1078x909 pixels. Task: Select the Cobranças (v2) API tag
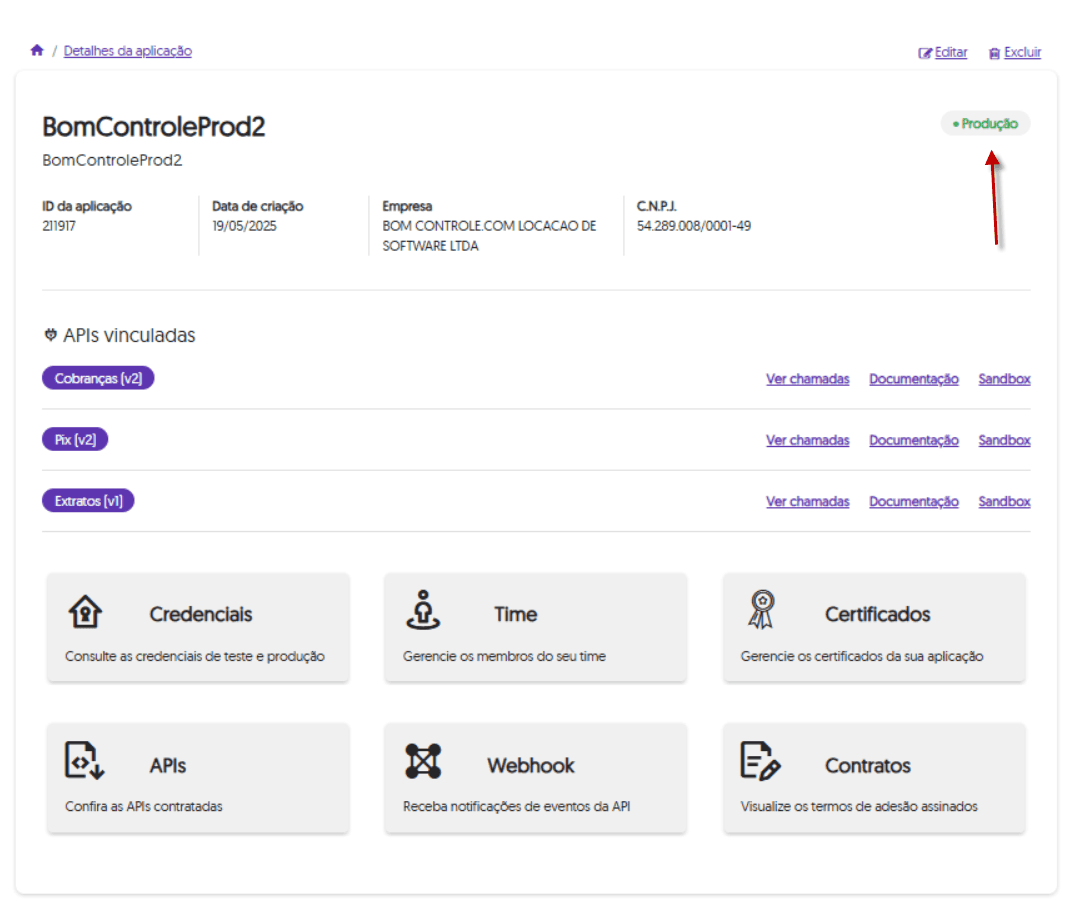click(x=98, y=378)
